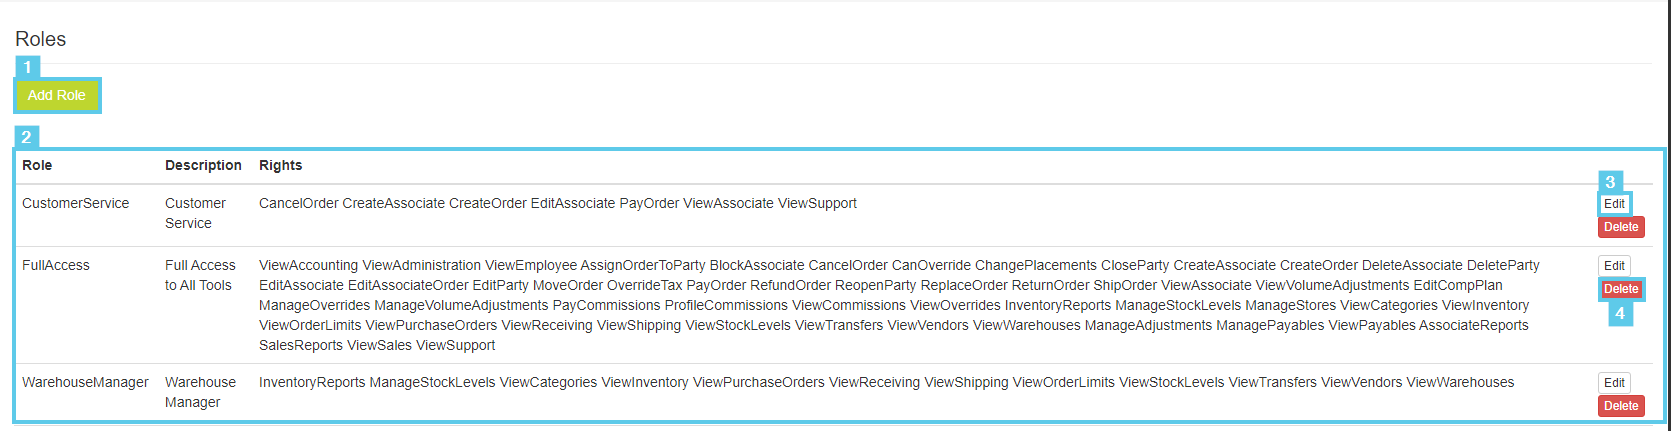The width and height of the screenshot is (1671, 431).
Task: Click callout marker number 4
Action: click(x=1620, y=313)
